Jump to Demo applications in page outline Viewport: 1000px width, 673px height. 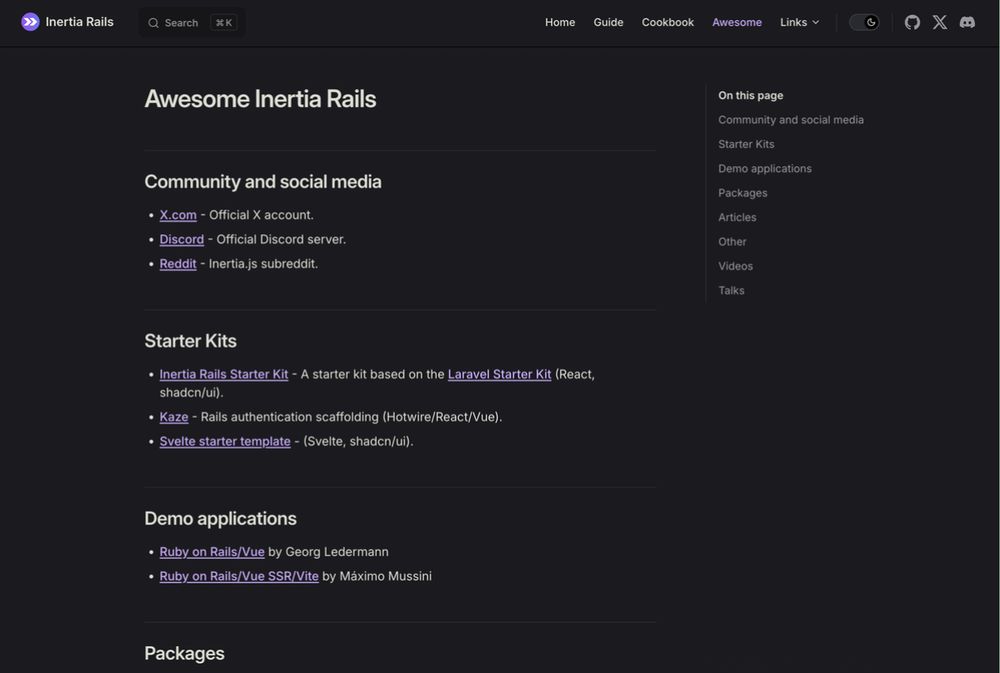(765, 168)
